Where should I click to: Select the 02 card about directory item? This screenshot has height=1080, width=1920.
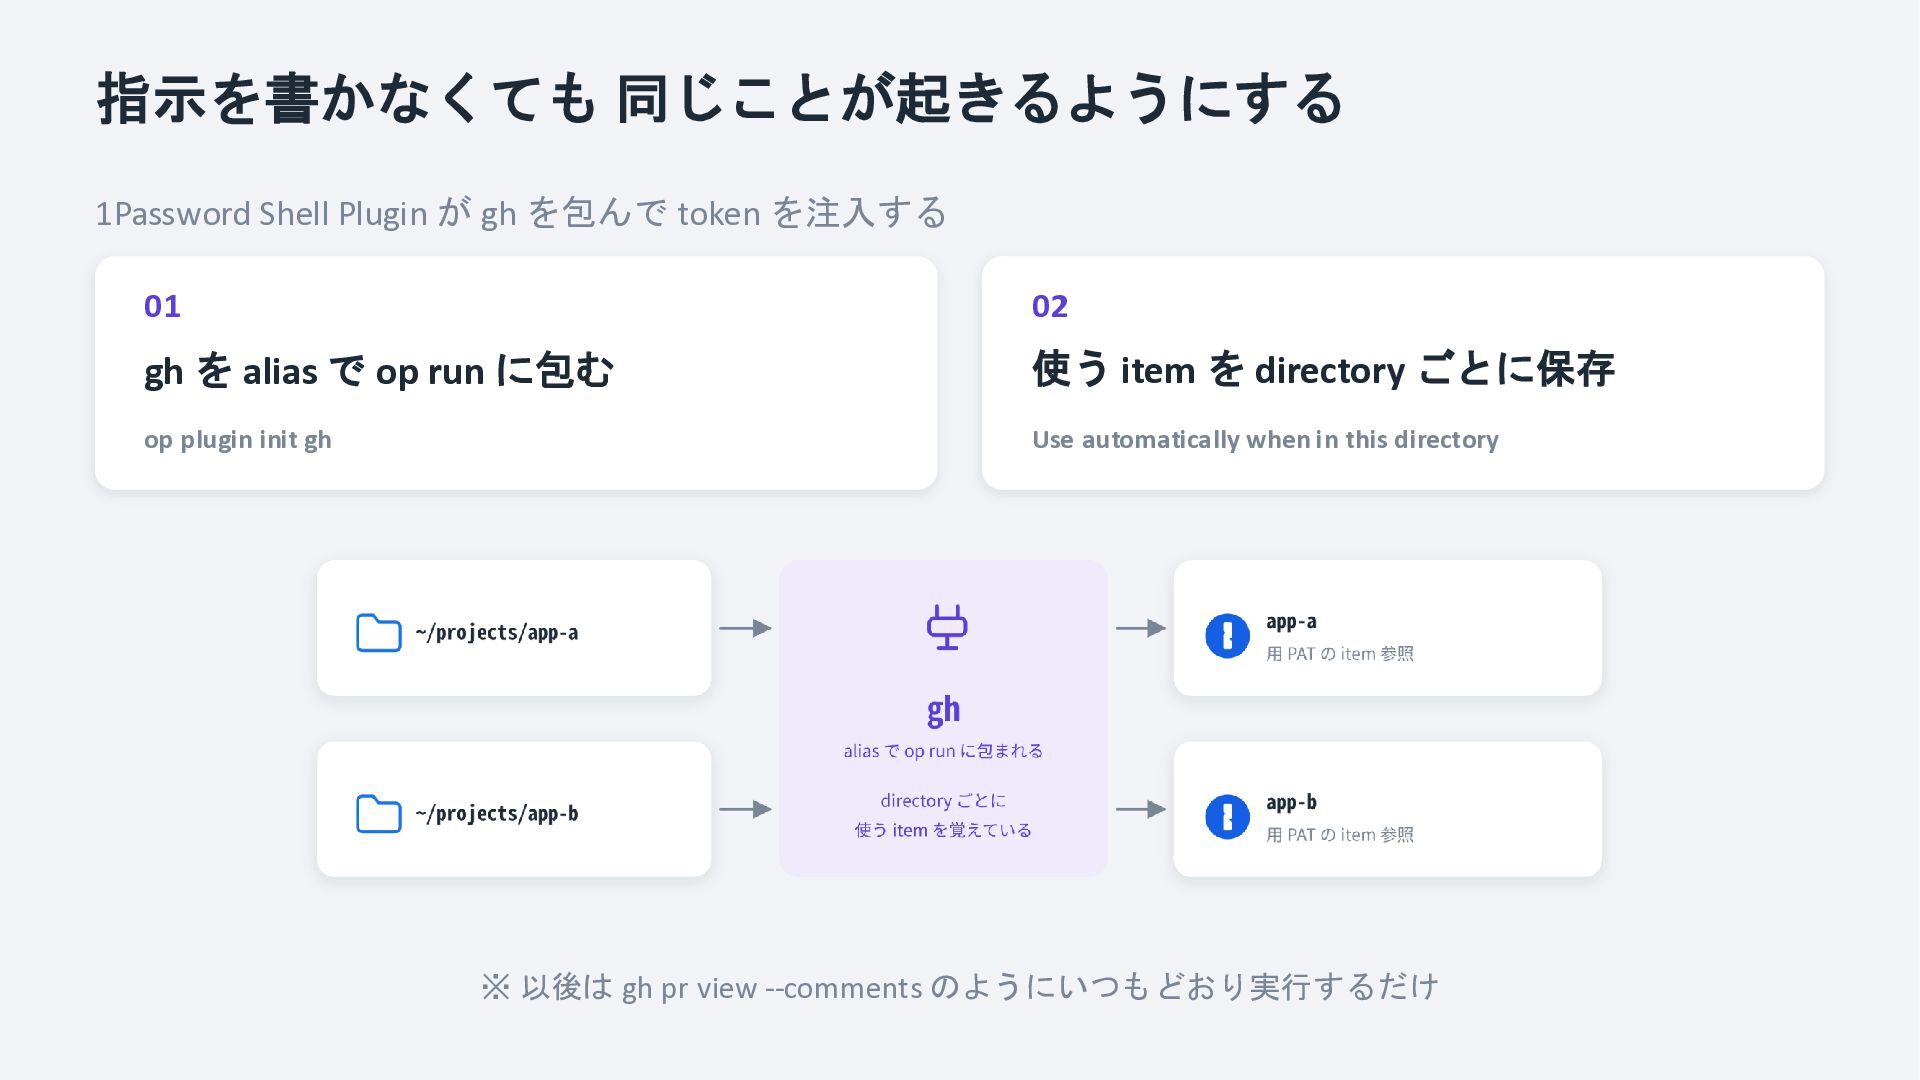pyautogui.click(x=1403, y=373)
